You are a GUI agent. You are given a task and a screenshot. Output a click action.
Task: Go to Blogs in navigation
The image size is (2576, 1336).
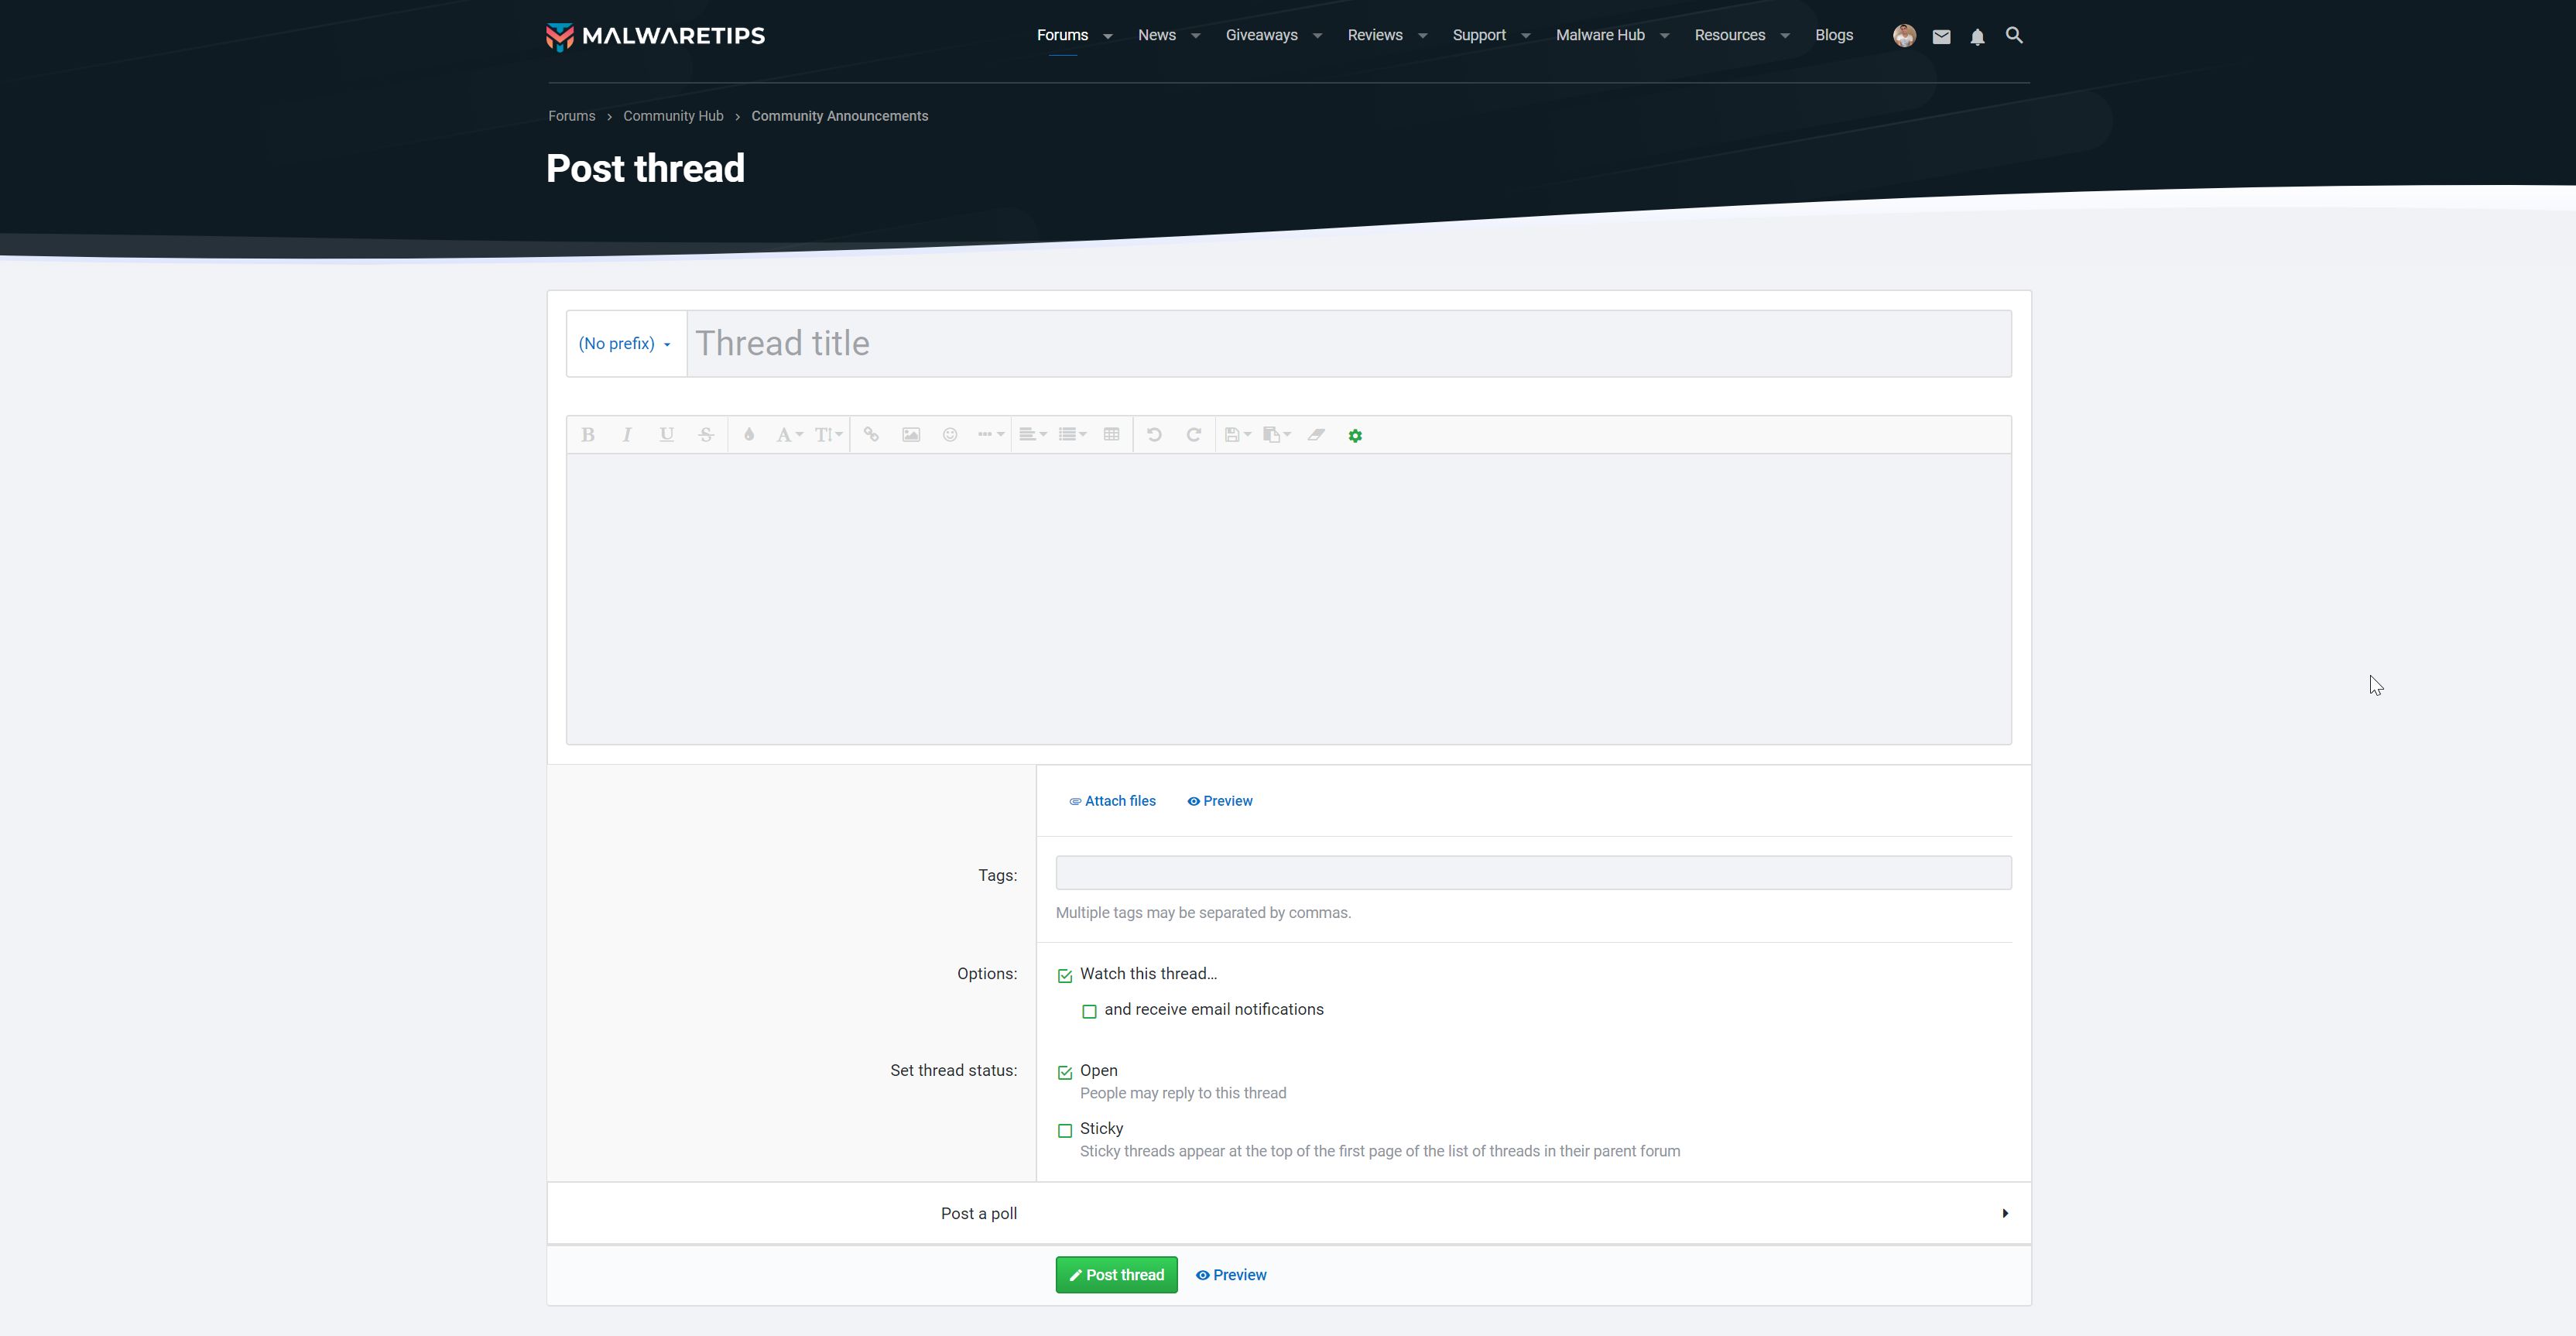[x=1833, y=35]
